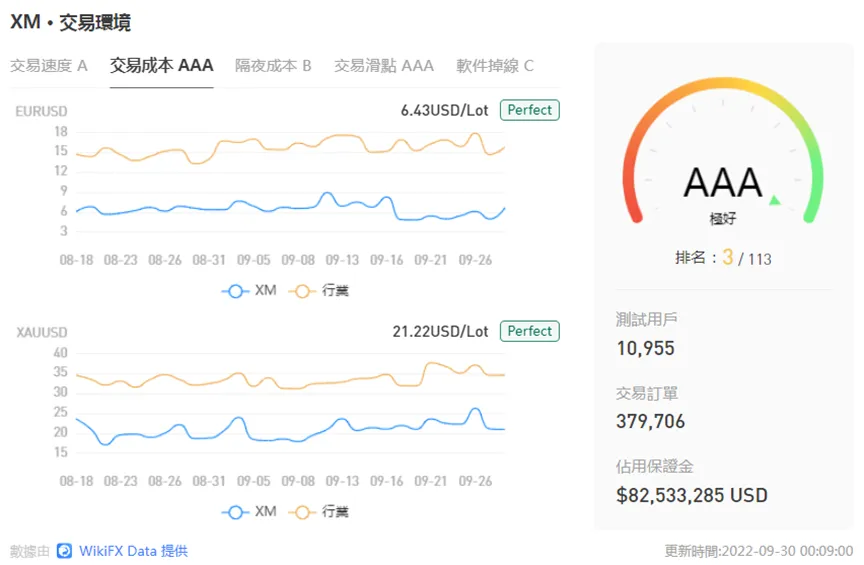Click the WikiFX Data logo icon

pos(64,551)
